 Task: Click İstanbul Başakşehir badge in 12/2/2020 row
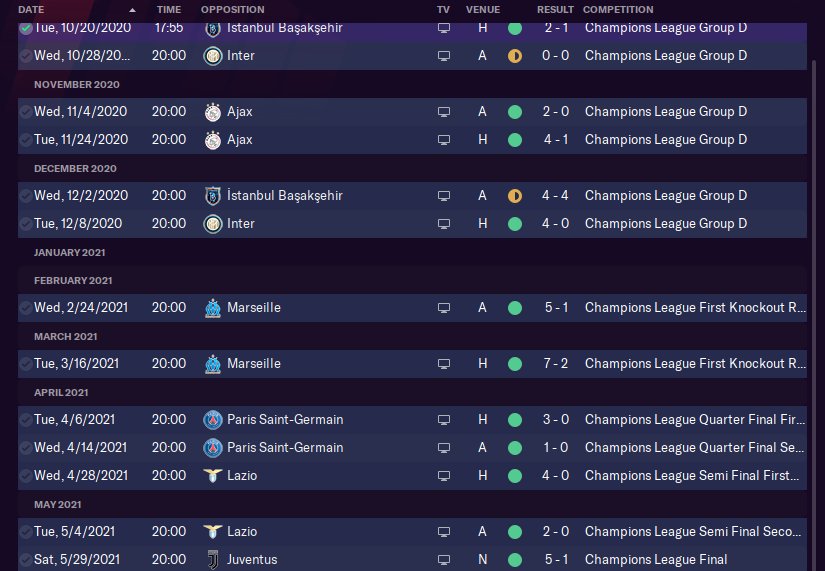211,196
